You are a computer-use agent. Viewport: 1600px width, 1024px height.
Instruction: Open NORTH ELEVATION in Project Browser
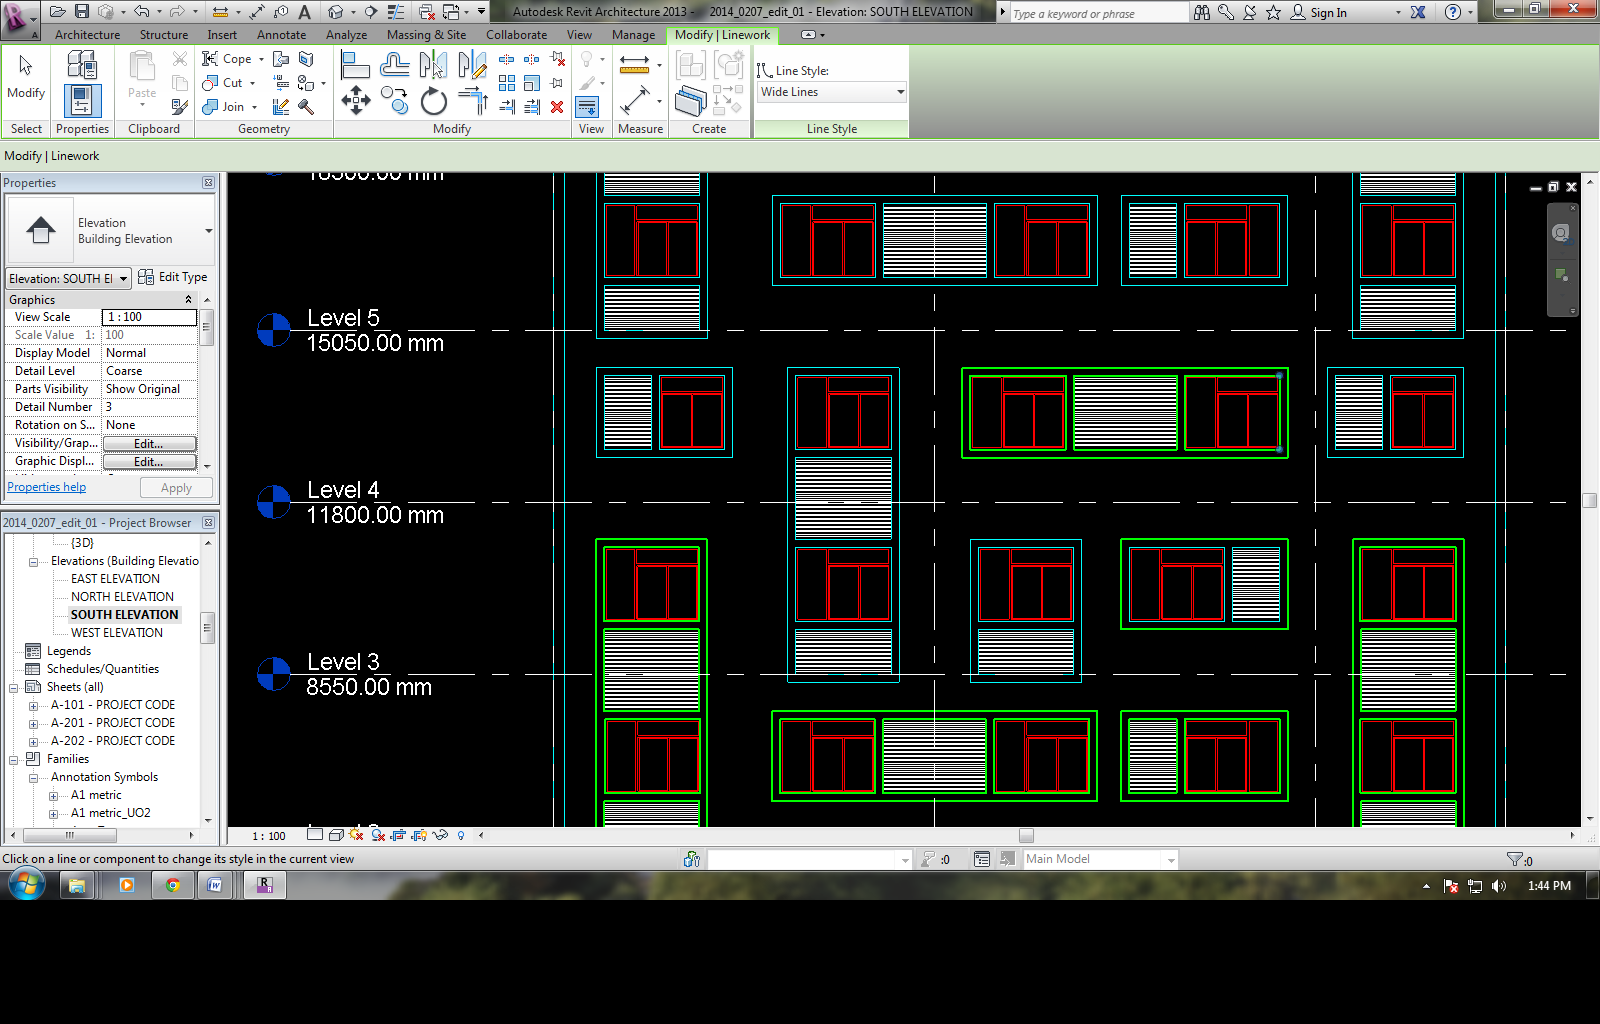coord(122,597)
